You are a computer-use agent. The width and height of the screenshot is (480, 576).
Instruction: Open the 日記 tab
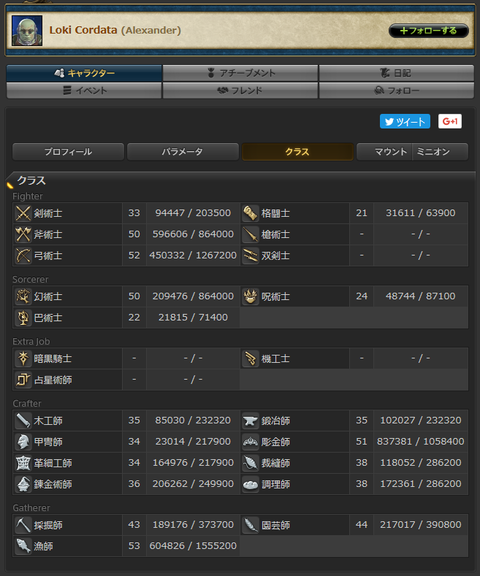pyautogui.click(x=396, y=73)
